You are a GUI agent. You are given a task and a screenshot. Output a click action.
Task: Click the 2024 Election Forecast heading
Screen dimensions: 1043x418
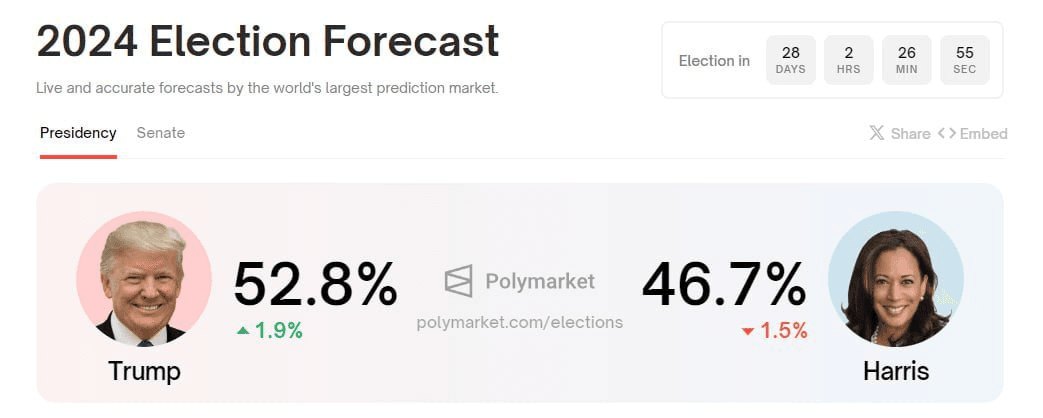pyautogui.click(x=267, y=41)
